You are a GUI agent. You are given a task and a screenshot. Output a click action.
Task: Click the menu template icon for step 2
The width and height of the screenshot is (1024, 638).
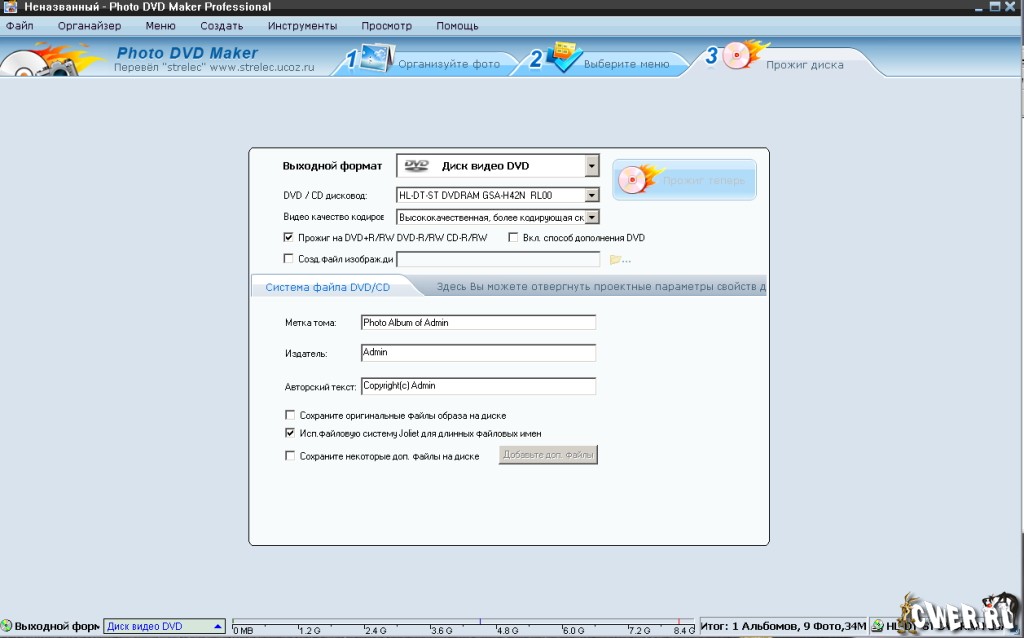(x=563, y=56)
